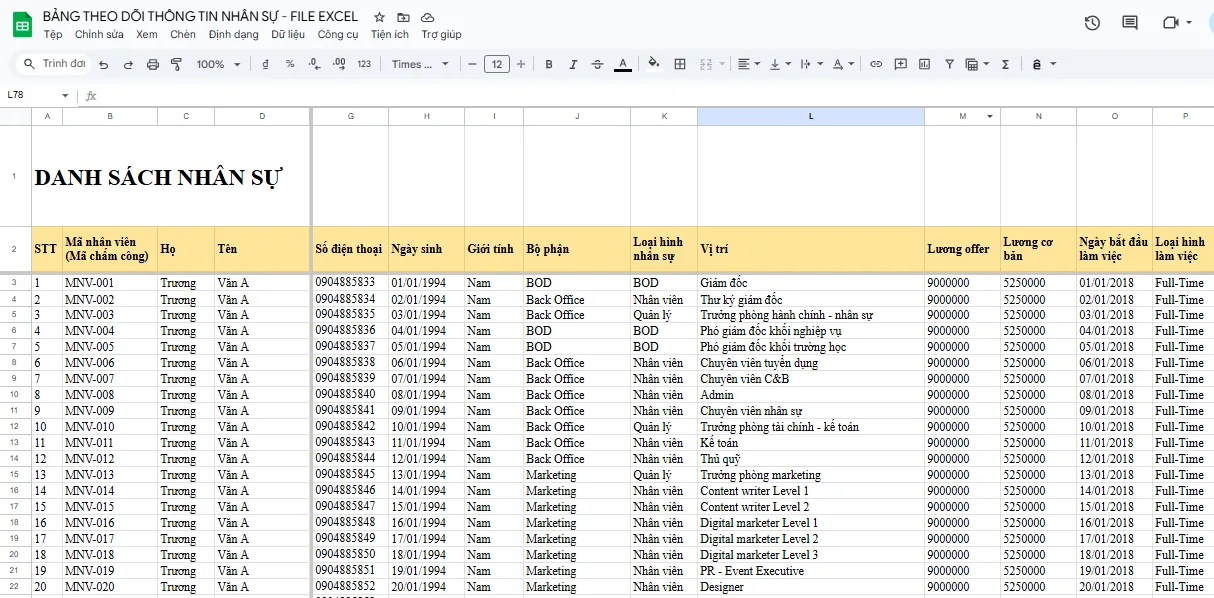Open the filter views dropdown

coord(977,64)
